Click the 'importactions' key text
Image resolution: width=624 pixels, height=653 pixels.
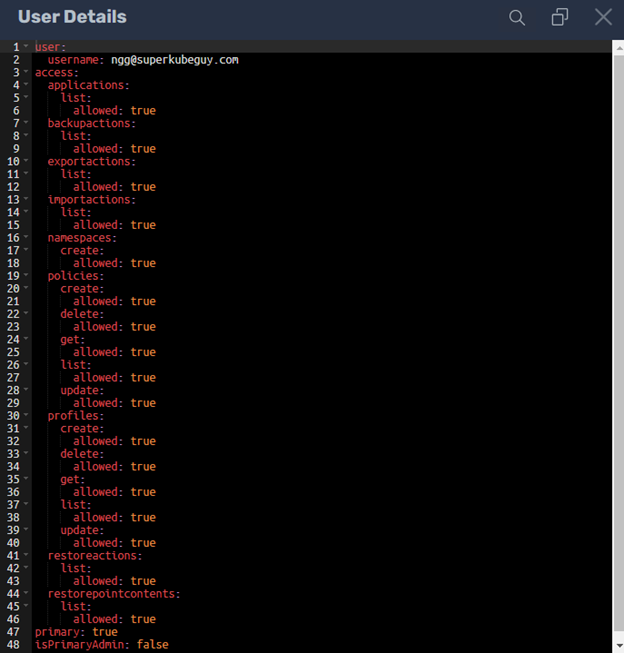point(89,199)
